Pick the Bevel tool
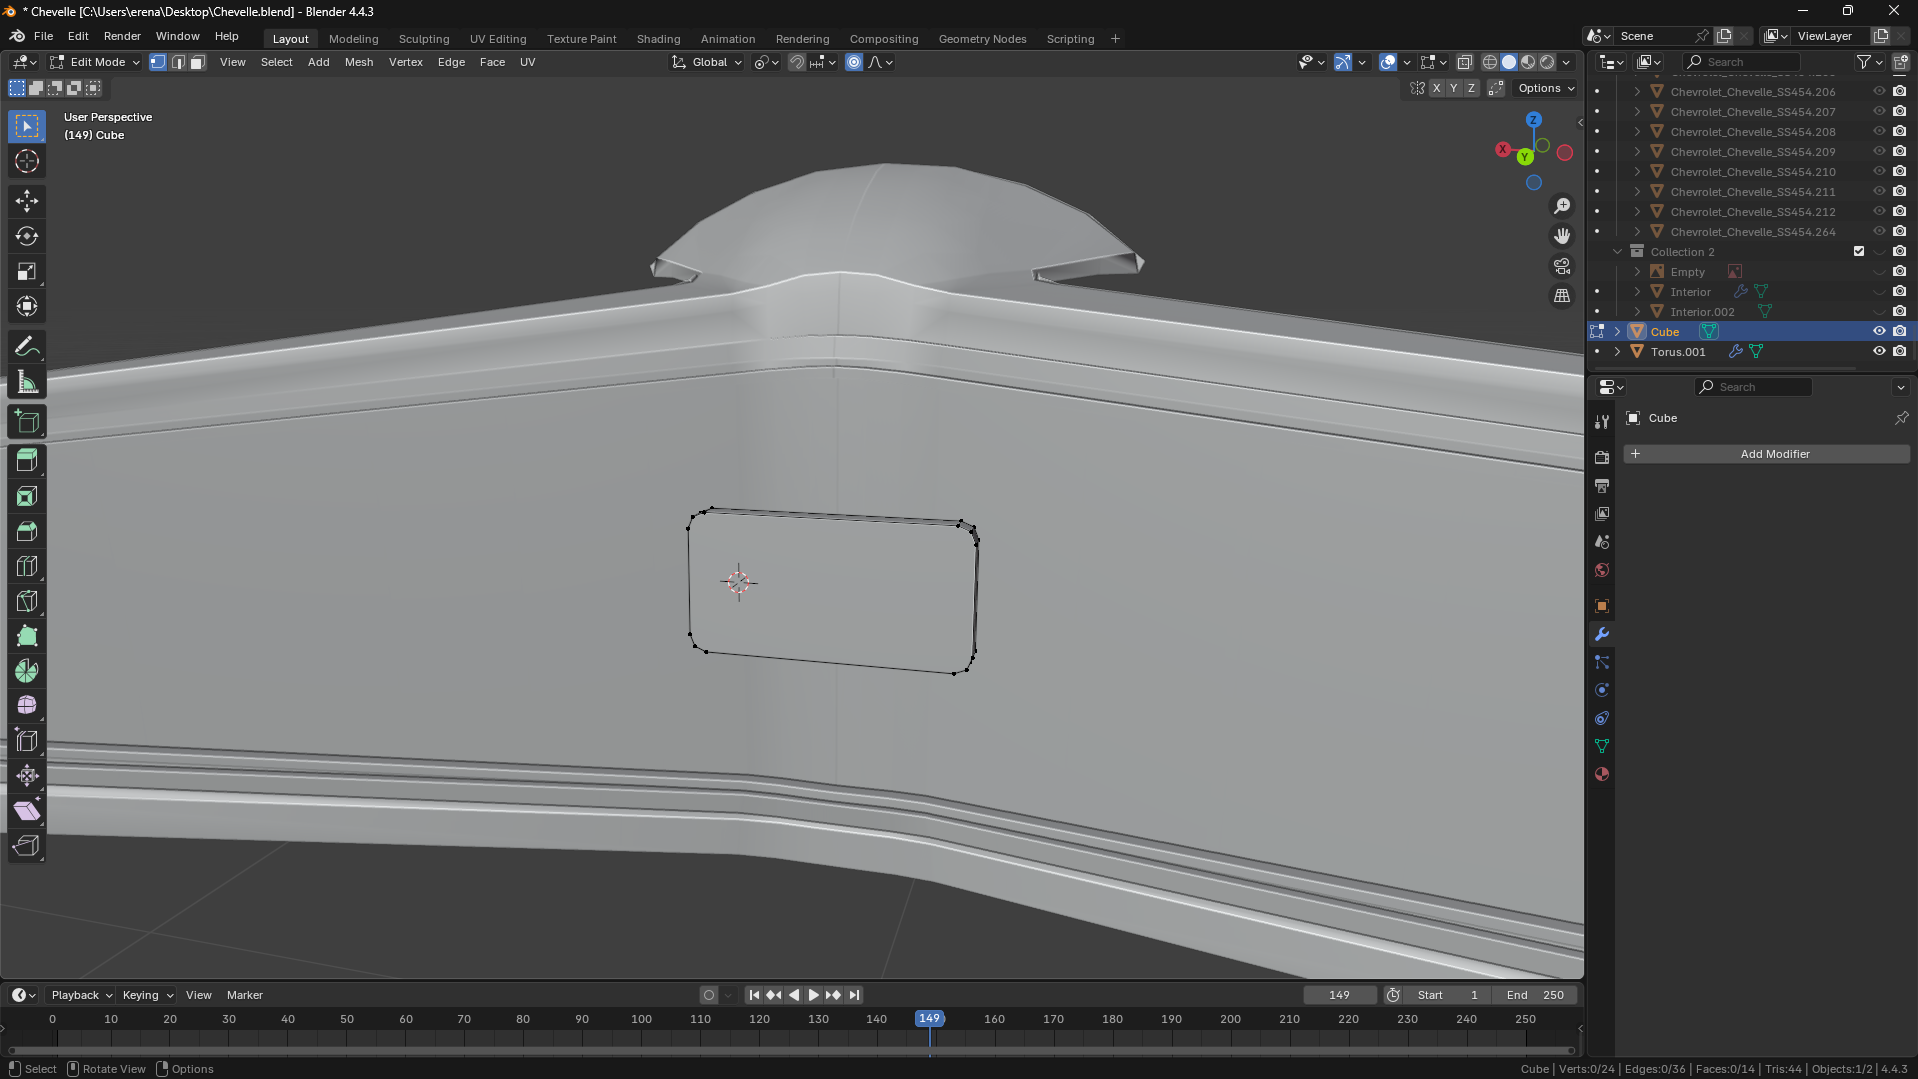The height and width of the screenshot is (1079, 1918). click(x=27, y=531)
